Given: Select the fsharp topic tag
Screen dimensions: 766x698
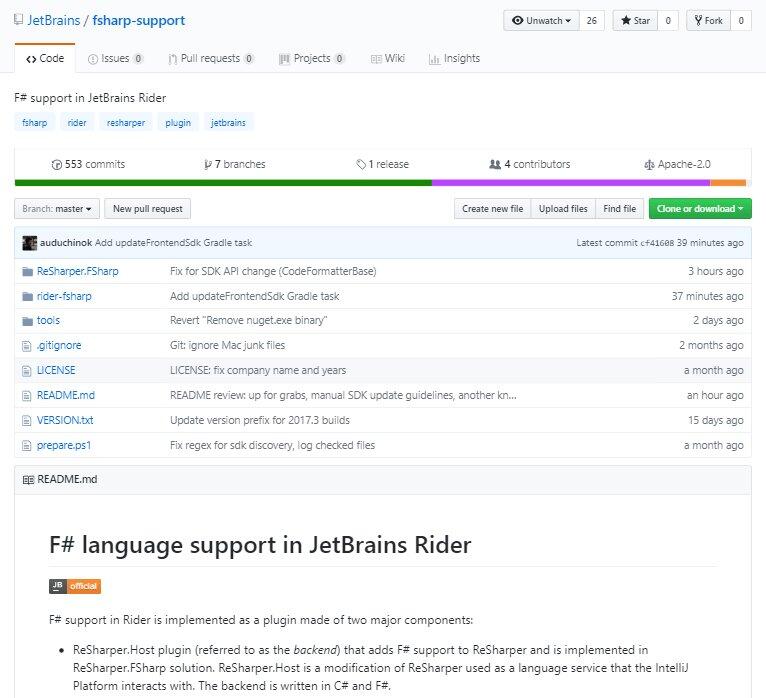Looking at the screenshot, I should pyautogui.click(x=35, y=123).
